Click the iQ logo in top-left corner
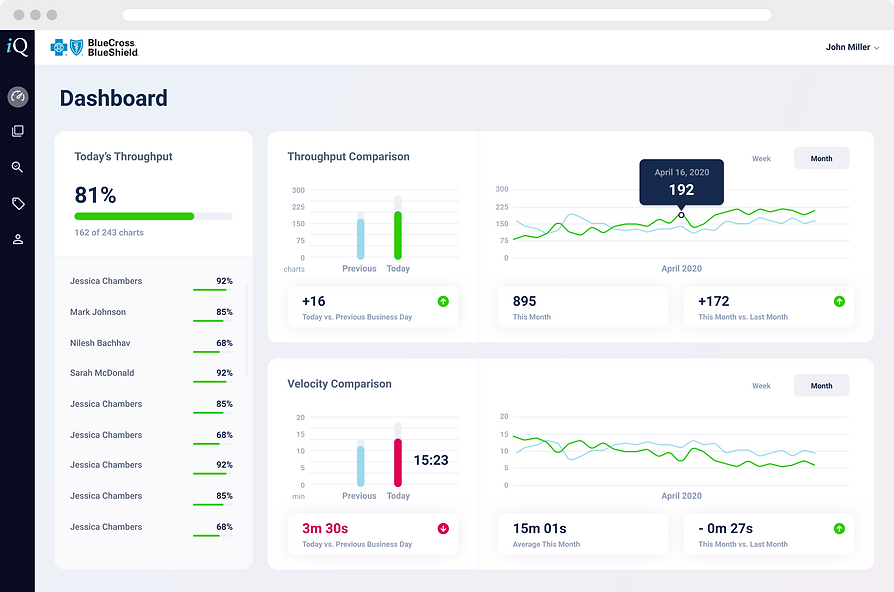Image resolution: width=894 pixels, height=592 pixels. [16, 46]
